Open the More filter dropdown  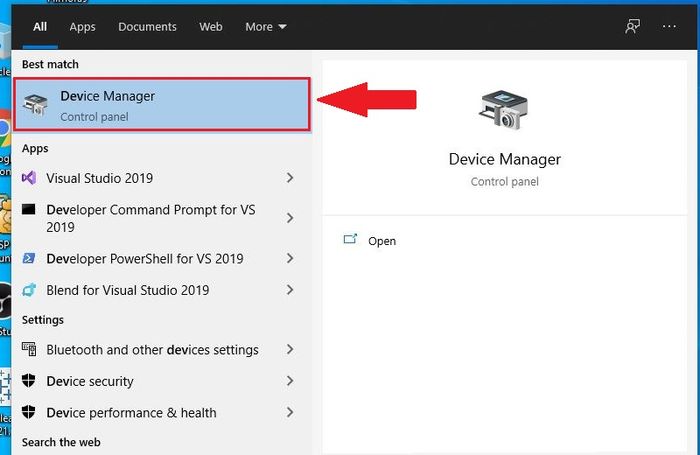click(266, 27)
